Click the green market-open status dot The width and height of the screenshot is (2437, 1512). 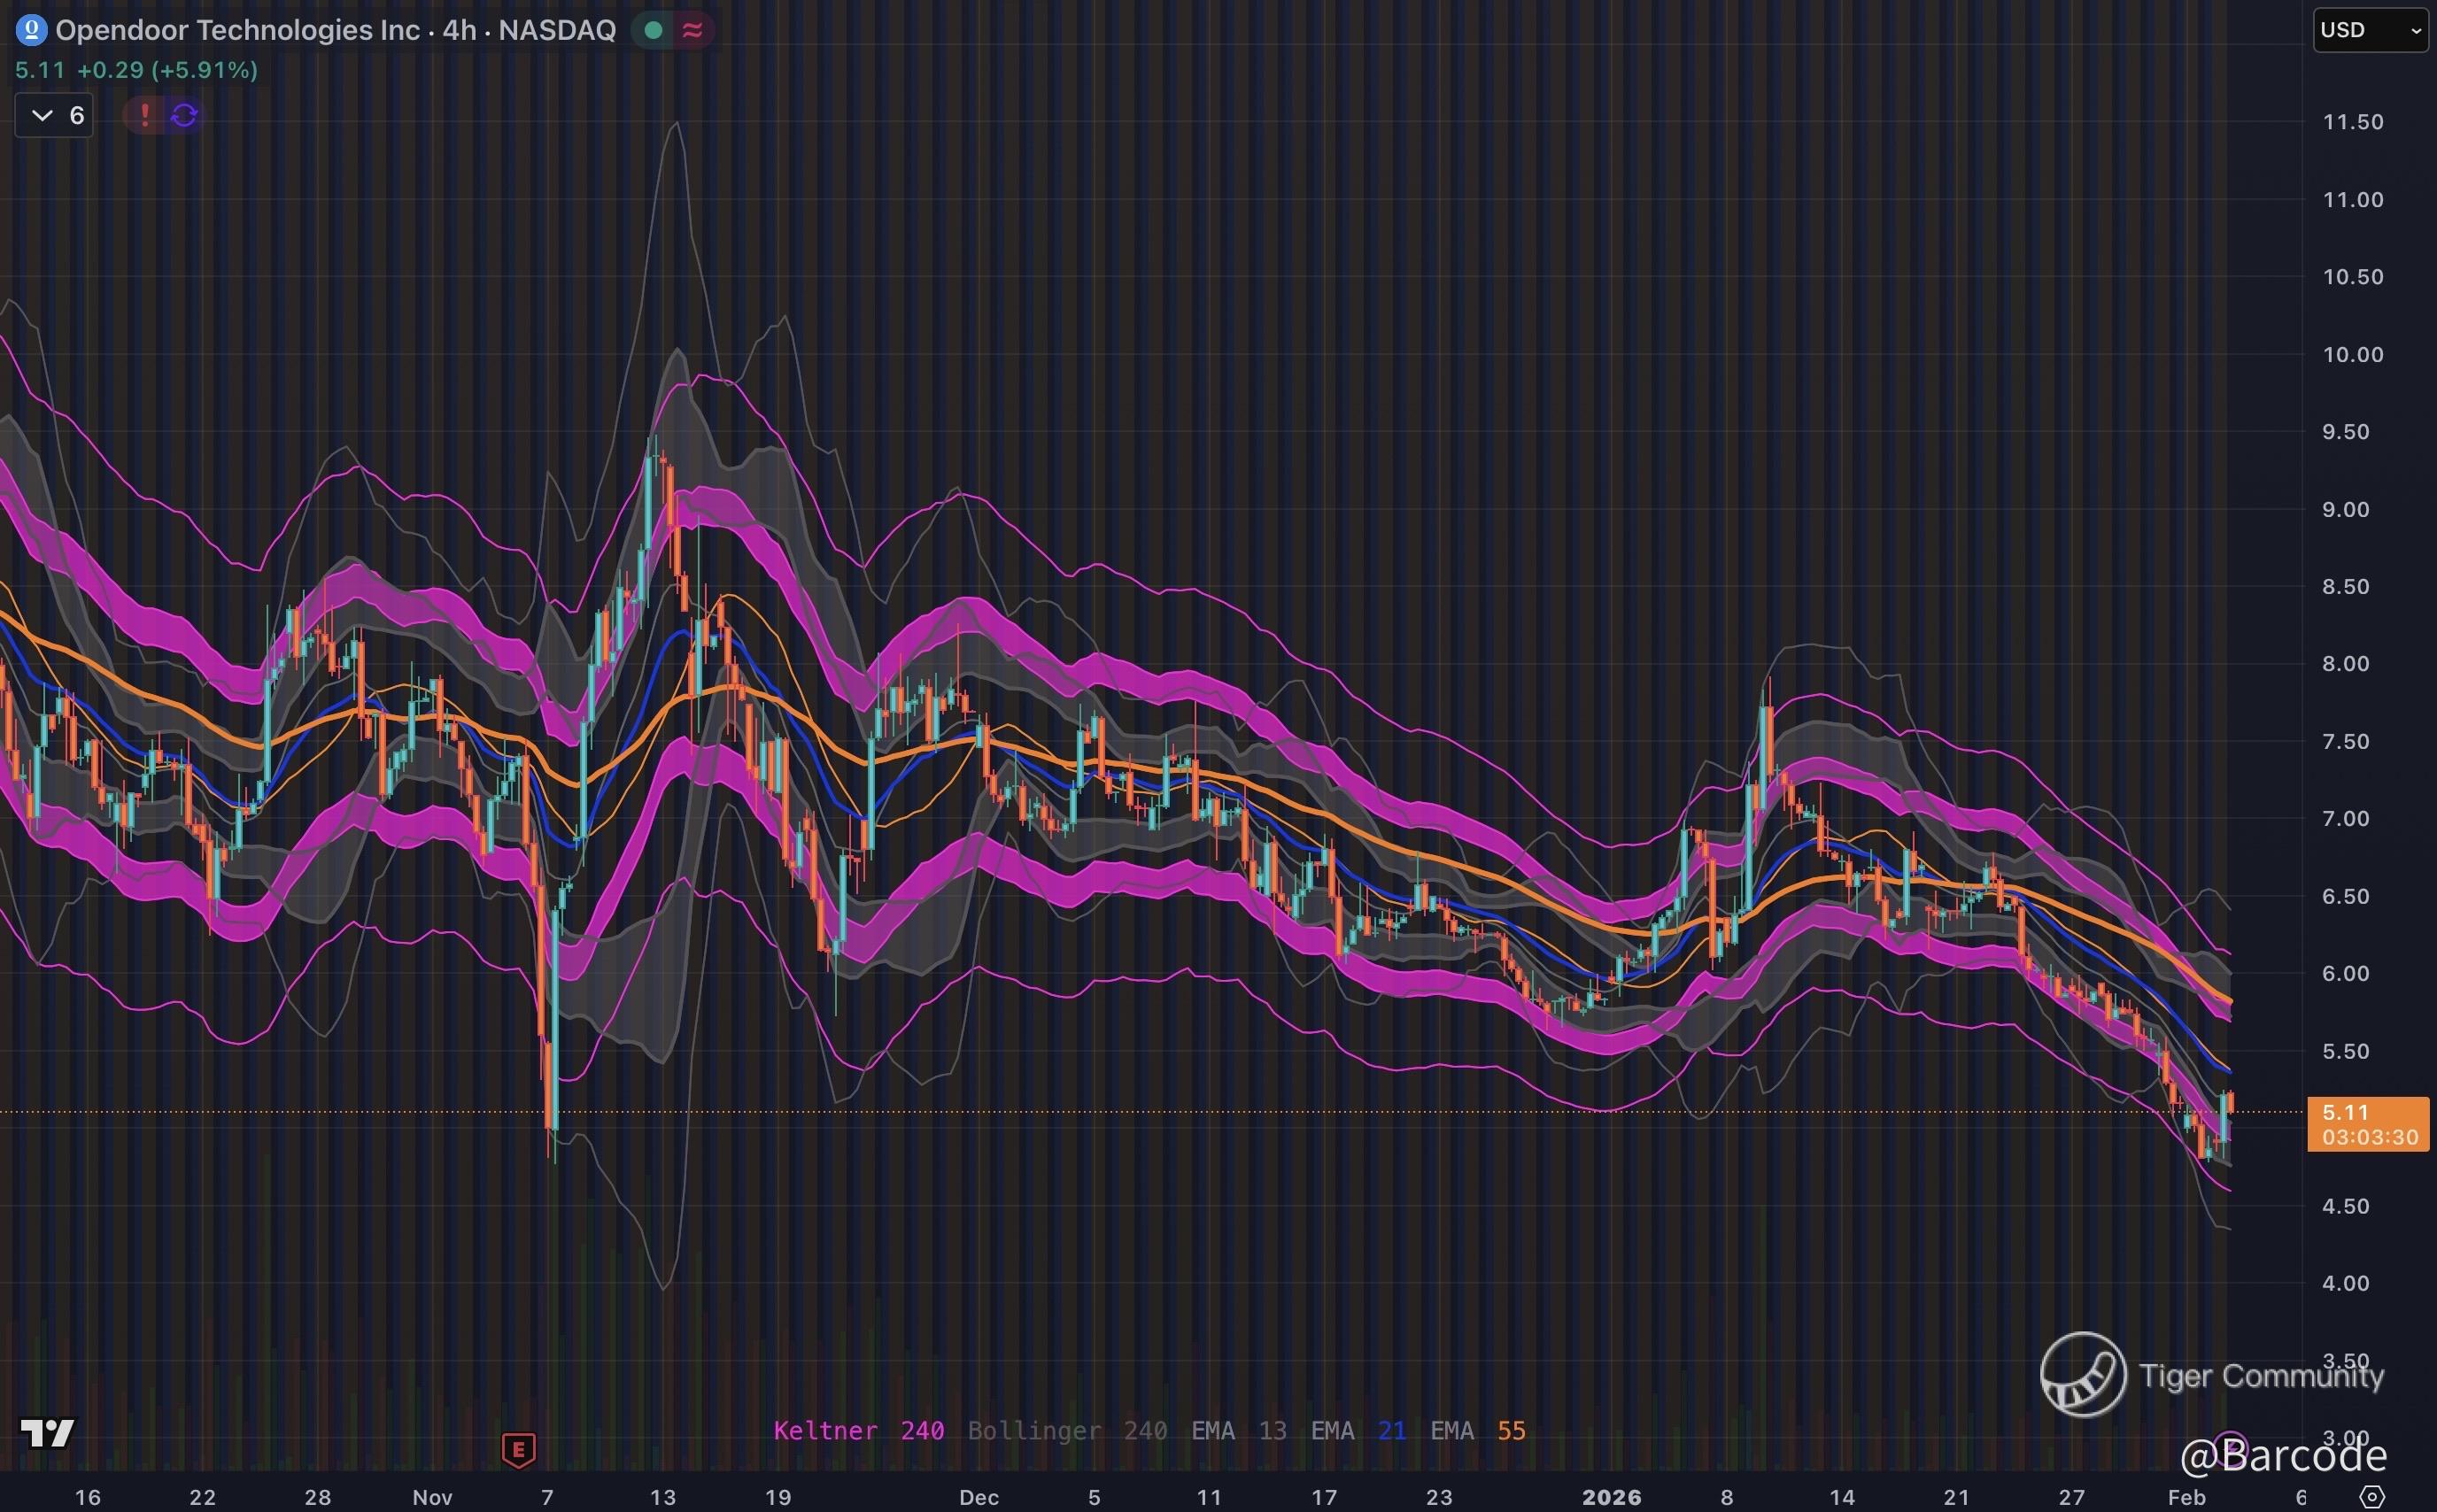coord(654,30)
